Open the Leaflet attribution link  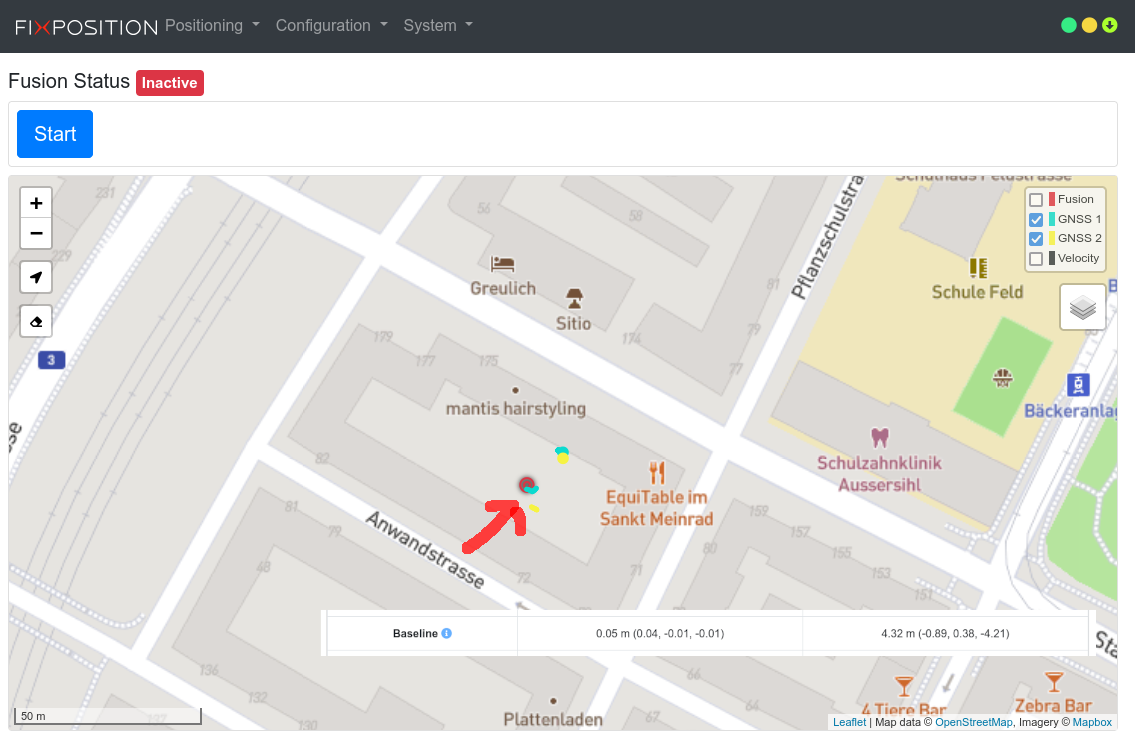click(x=849, y=722)
